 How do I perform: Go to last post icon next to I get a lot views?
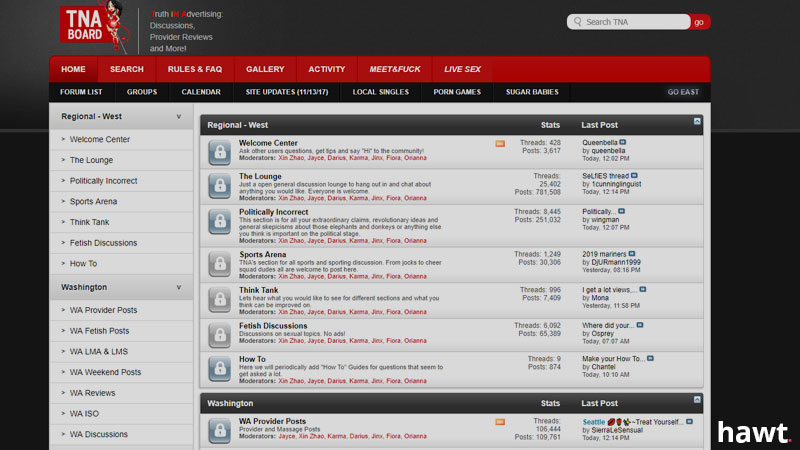tap(643, 289)
